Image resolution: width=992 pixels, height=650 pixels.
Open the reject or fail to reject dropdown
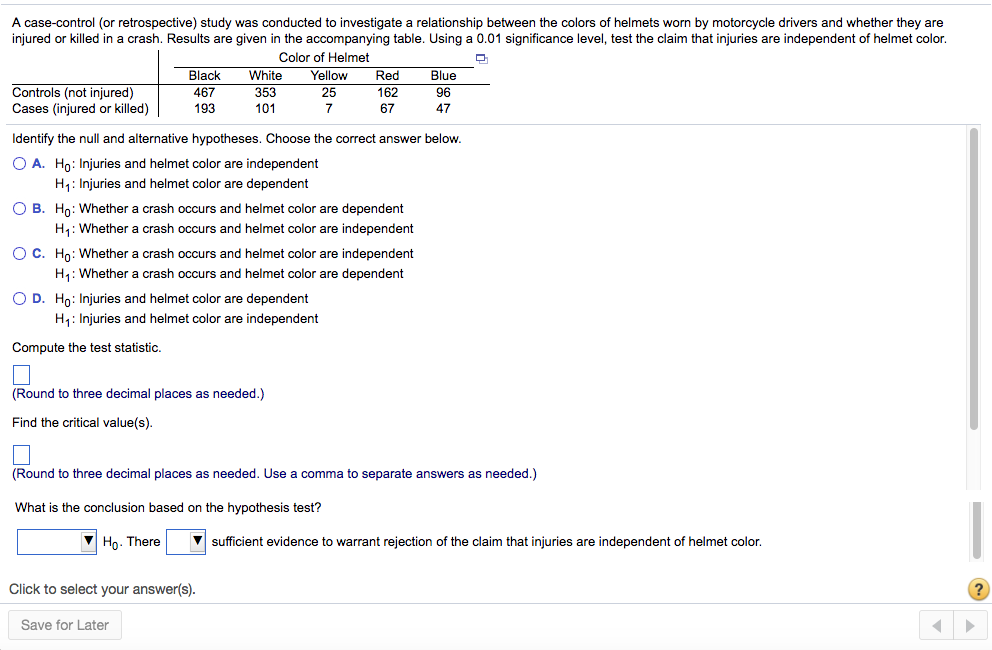[x=57, y=541]
